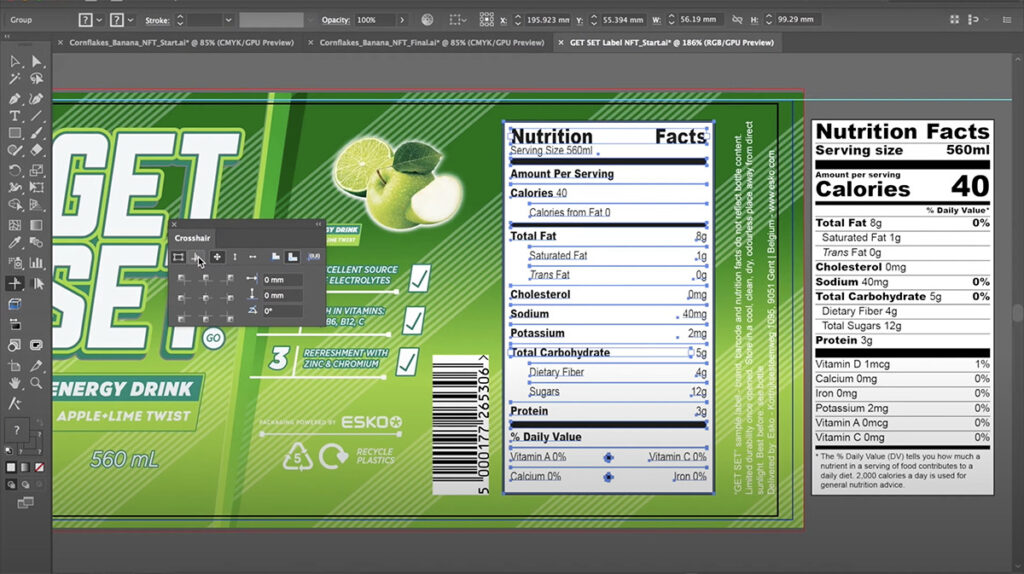
Task: Select the Scale tool
Action: (37, 170)
